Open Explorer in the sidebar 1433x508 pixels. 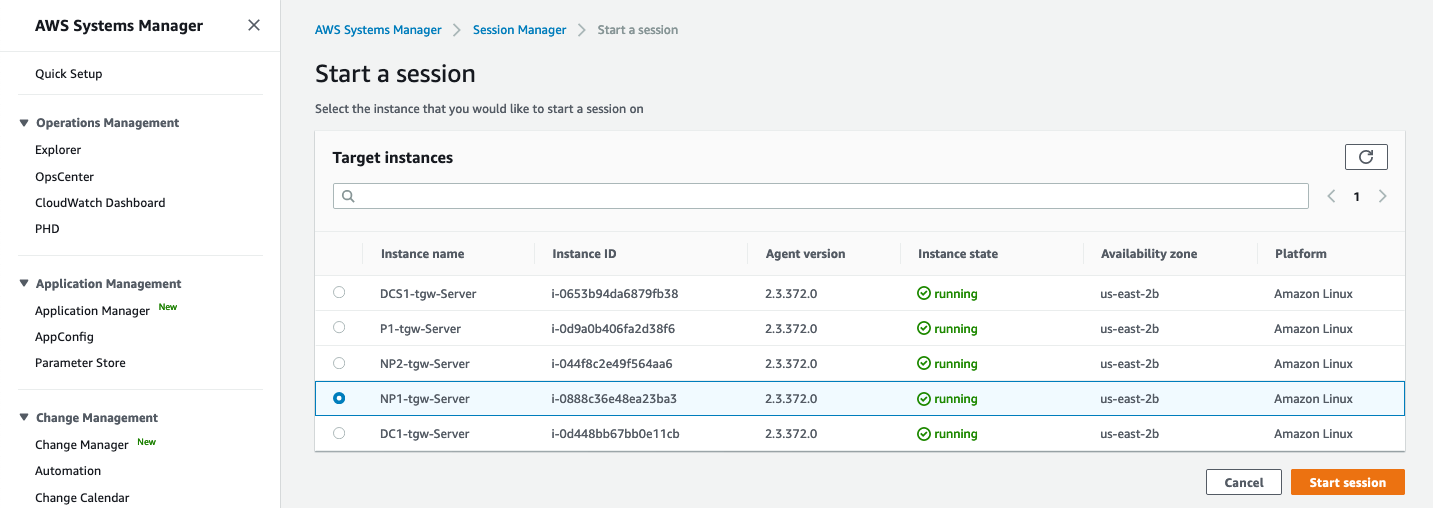click(58, 150)
